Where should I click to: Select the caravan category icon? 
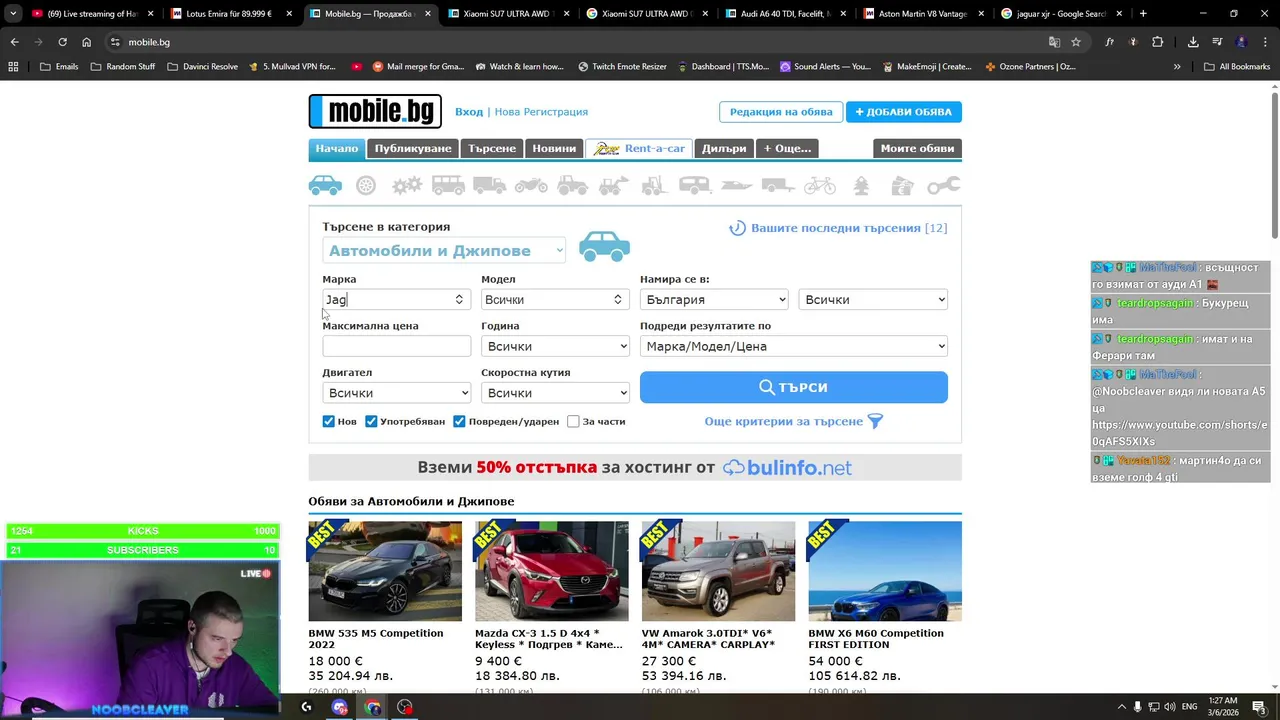coord(695,186)
